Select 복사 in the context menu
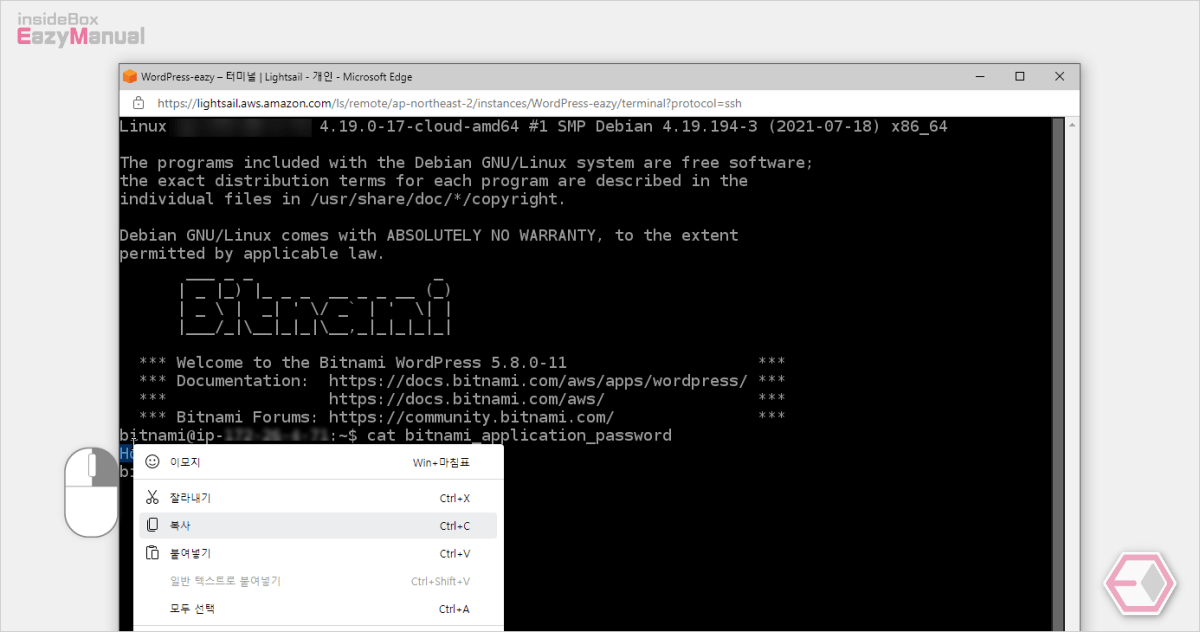 (x=318, y=525)
